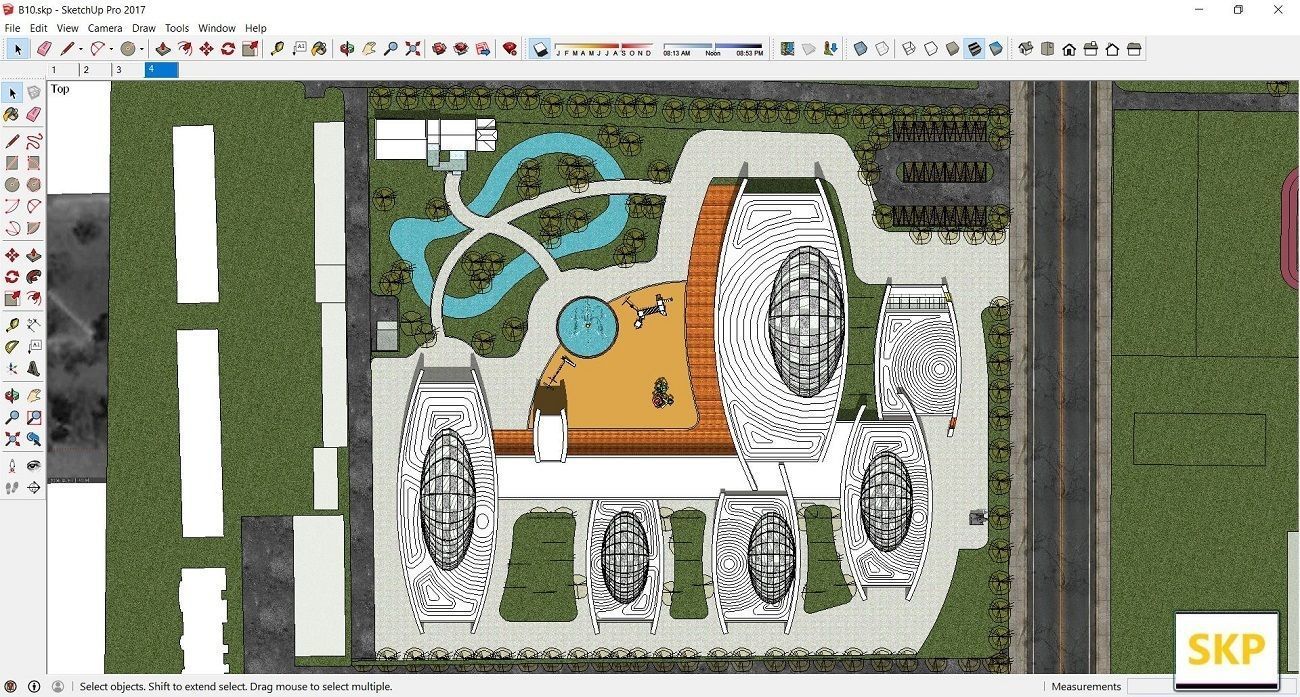Enable Wireframe face style
This screenshot has width=1300, height=697.
pos(909,48)
